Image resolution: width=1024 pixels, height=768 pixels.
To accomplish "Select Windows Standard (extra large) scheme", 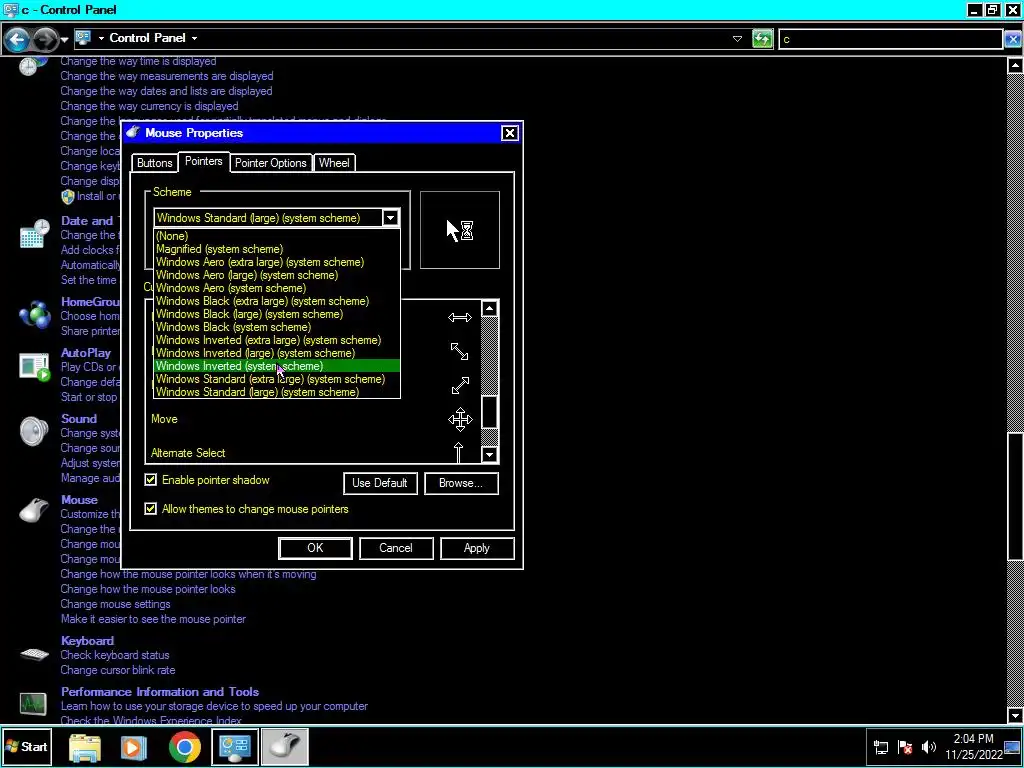I will pyautogui.click(x=277, y=379).
